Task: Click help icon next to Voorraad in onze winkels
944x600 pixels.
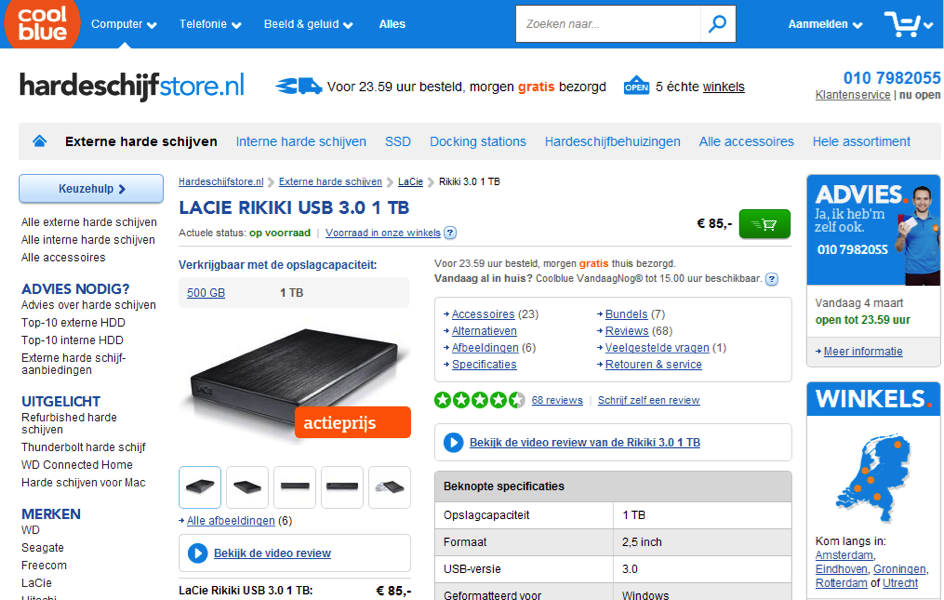Action: click(x=450, y=233)
